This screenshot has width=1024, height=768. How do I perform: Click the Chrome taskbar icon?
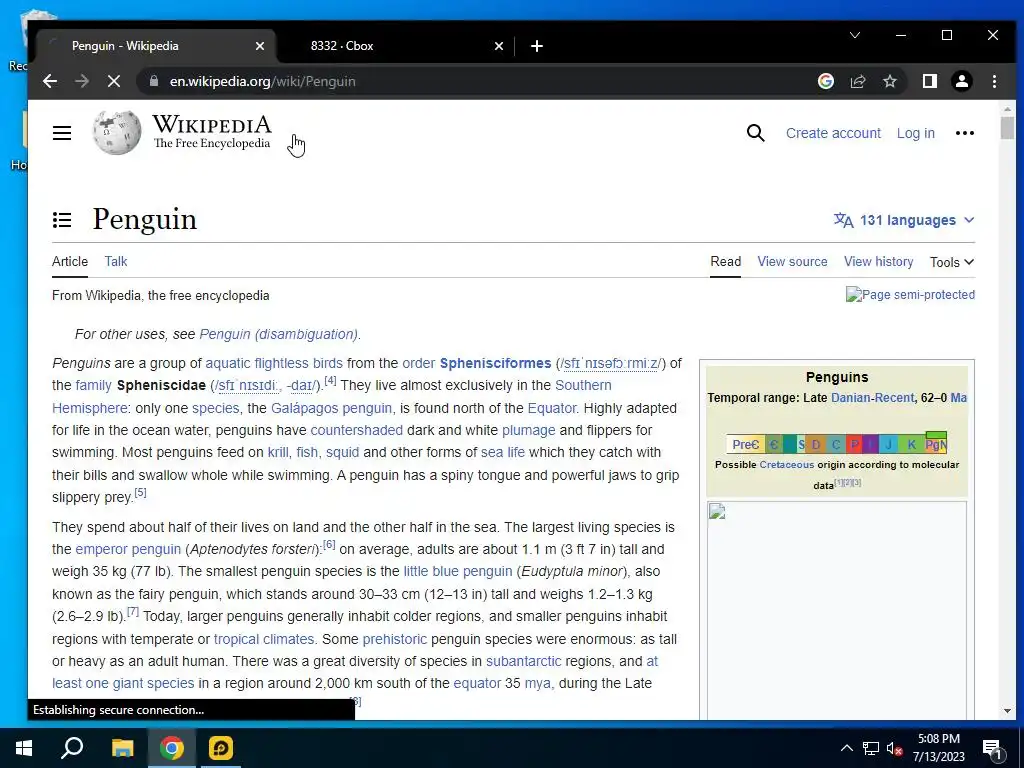coord(171,748)
